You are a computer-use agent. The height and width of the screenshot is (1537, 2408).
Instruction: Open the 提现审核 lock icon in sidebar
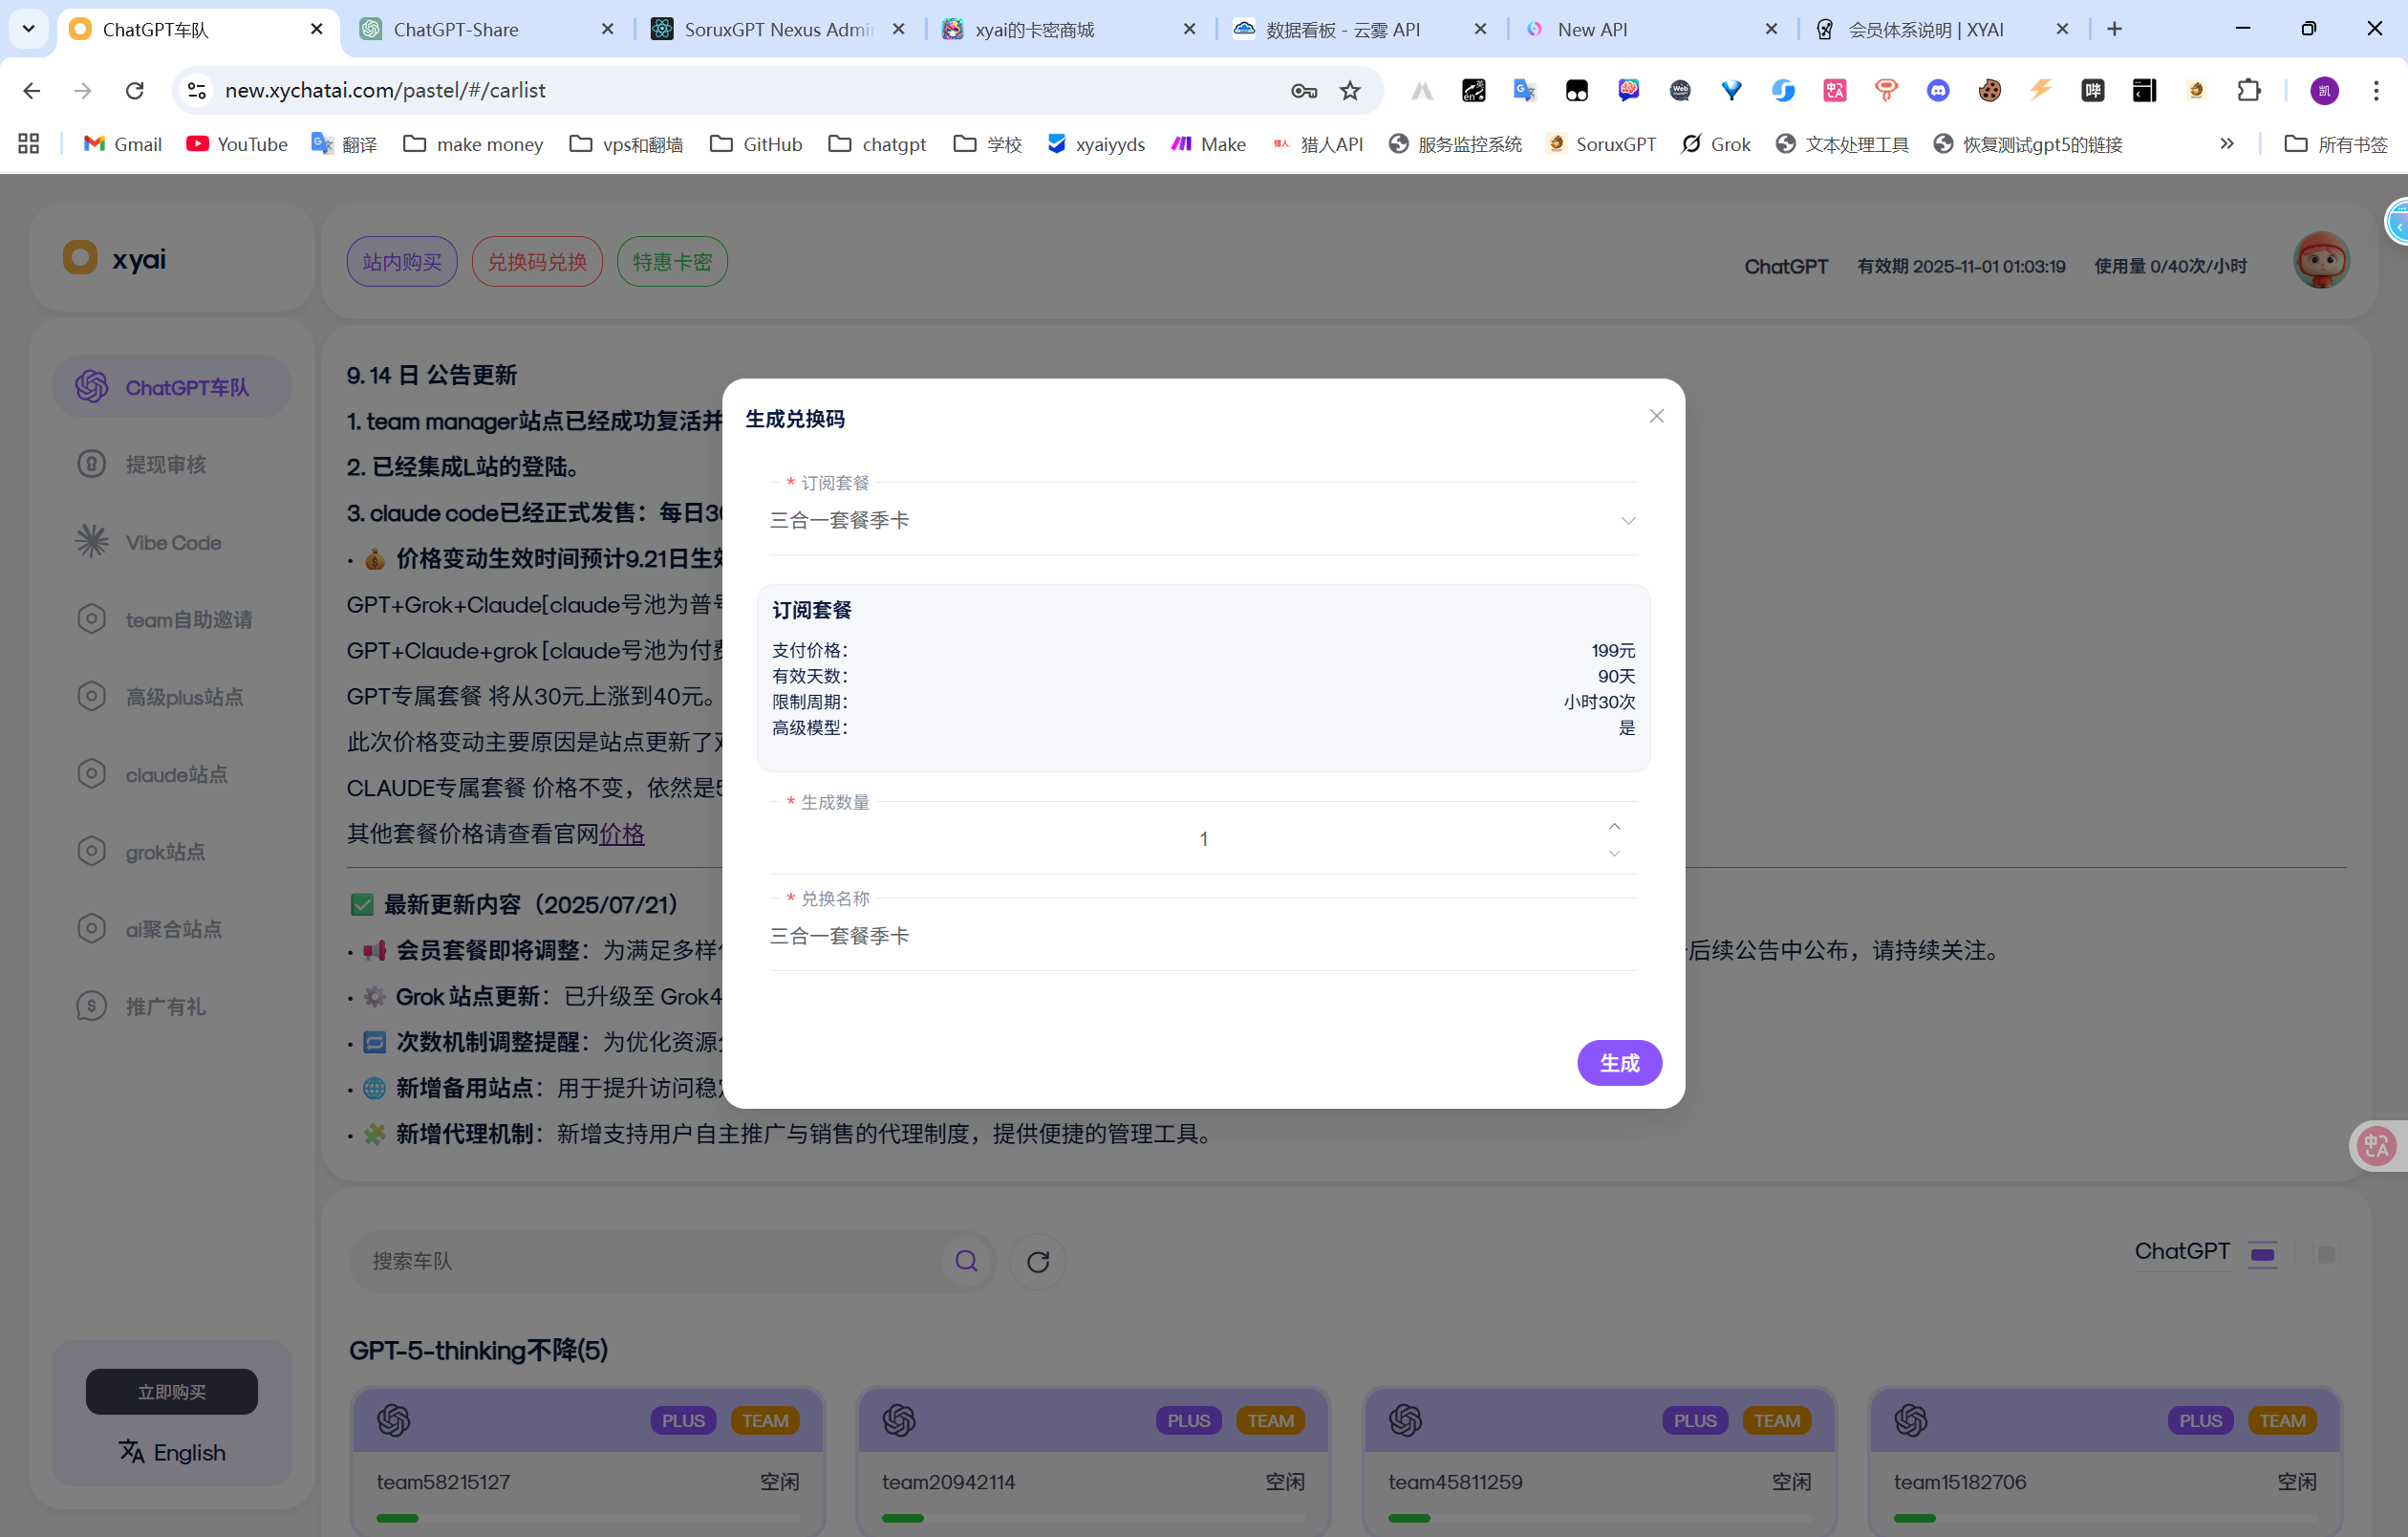click(x=91, y=463)
